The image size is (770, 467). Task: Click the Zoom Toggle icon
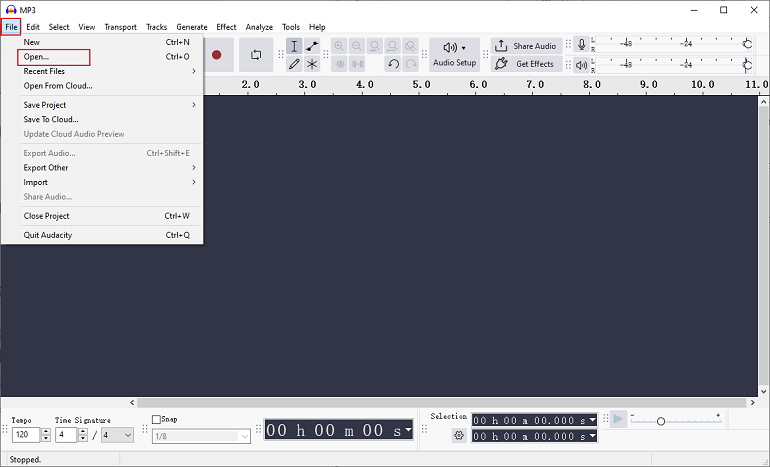(410, 47)
